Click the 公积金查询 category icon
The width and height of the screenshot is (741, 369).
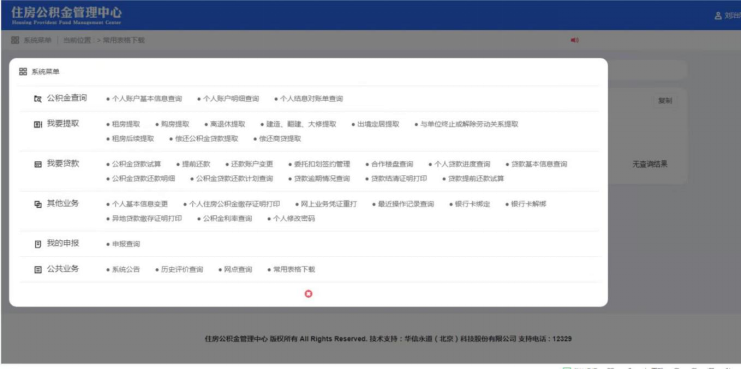(38, 99)
